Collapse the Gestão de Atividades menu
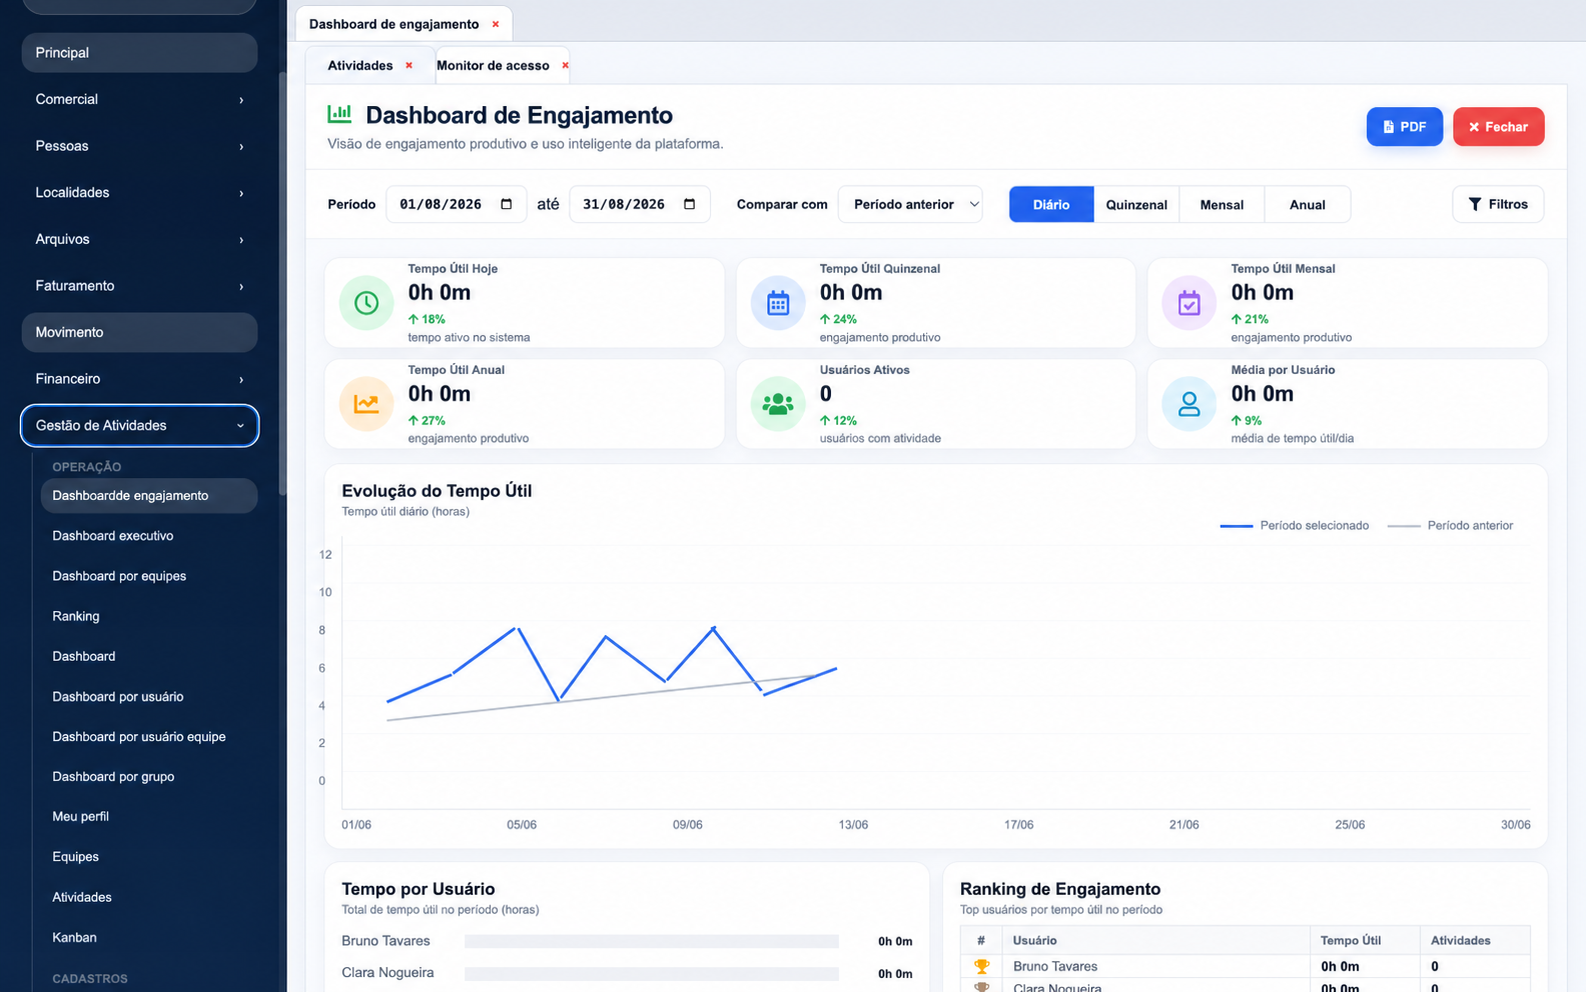1586x992 pixels. pos(139,425)
